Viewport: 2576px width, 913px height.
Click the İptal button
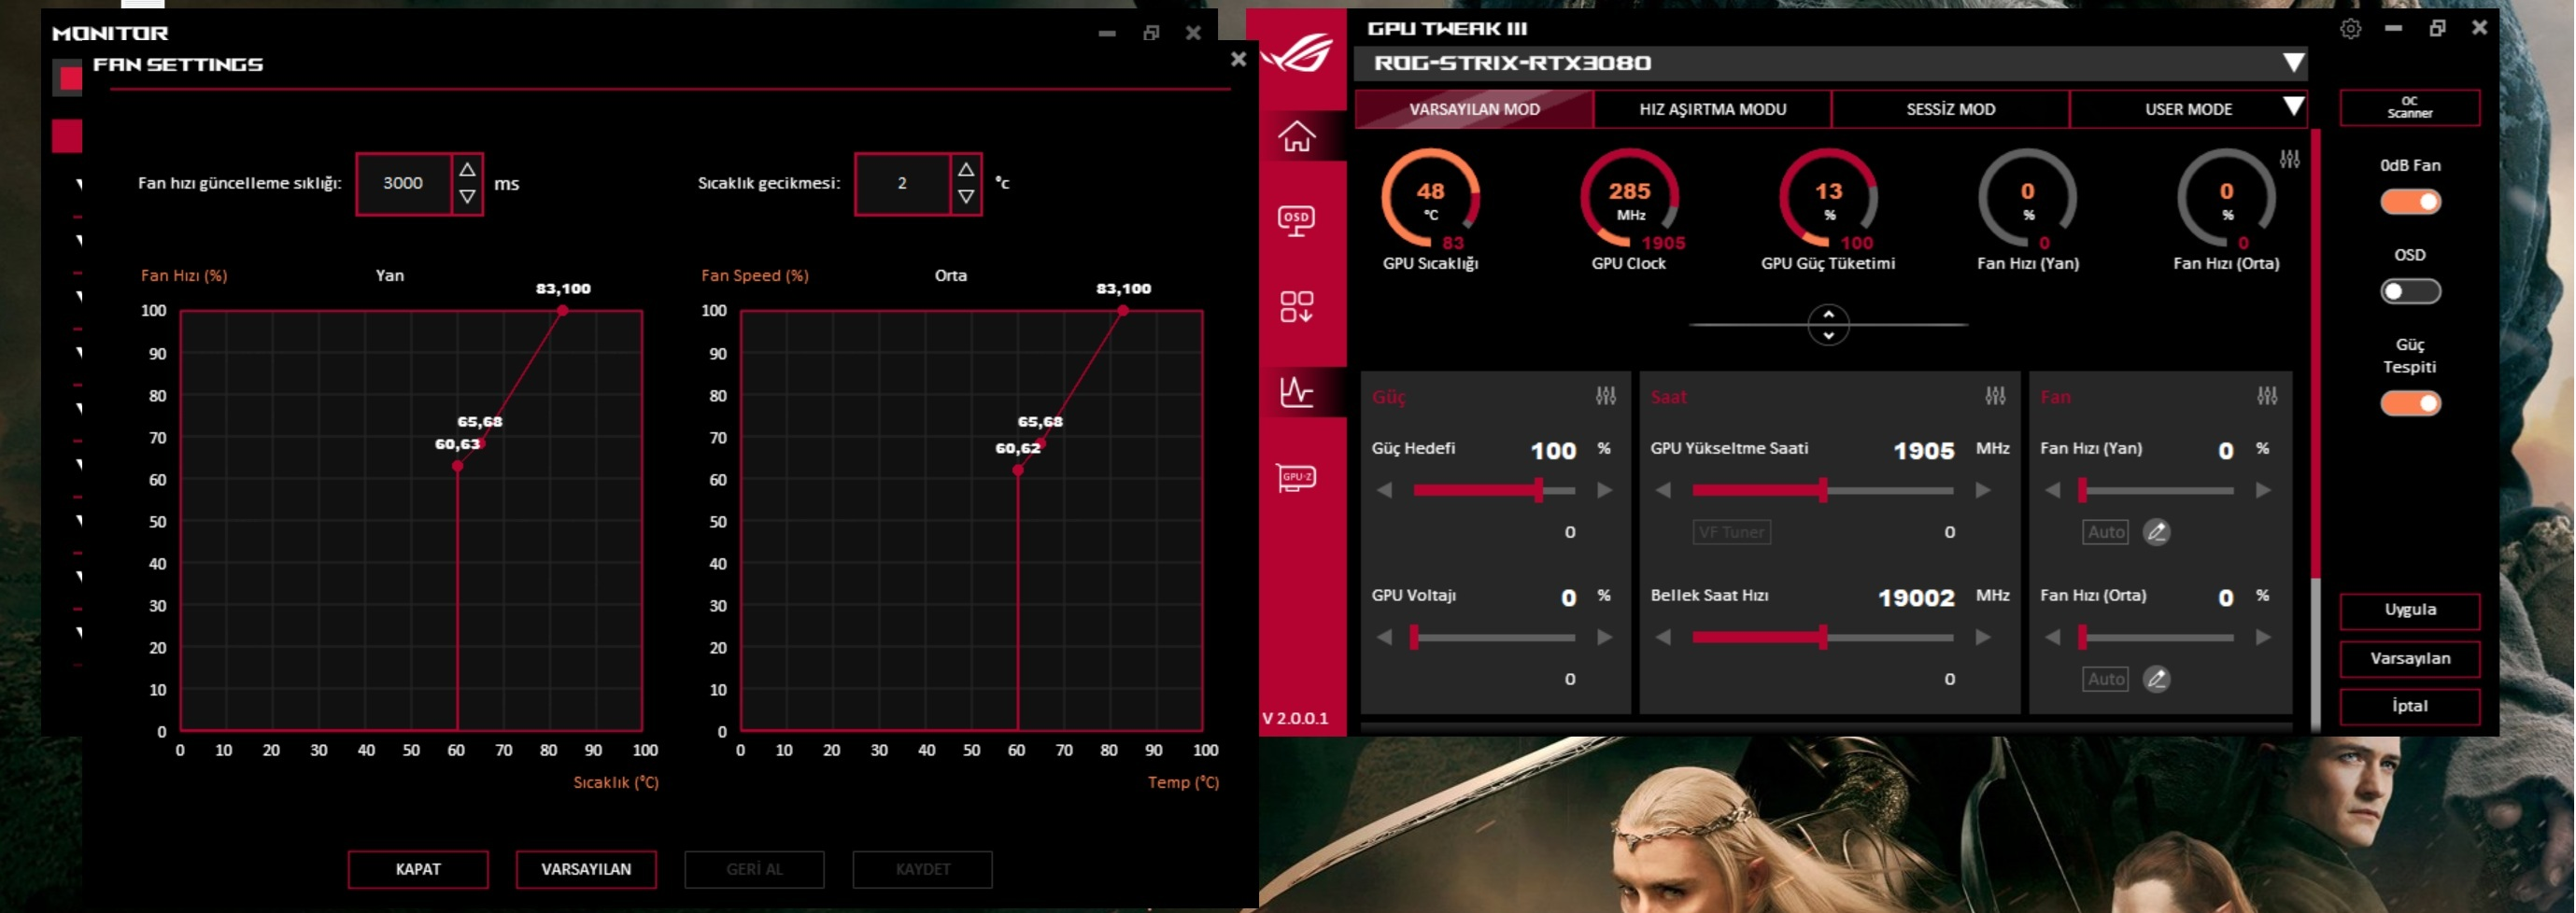pos(2410,706)
